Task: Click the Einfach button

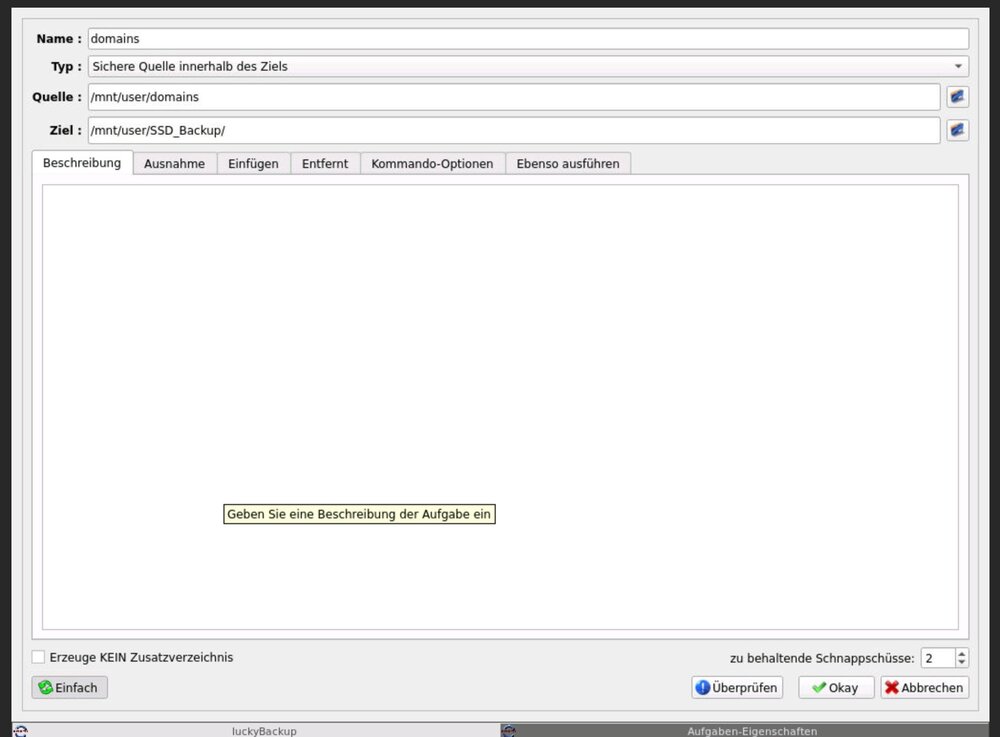Action: [70, 687]
